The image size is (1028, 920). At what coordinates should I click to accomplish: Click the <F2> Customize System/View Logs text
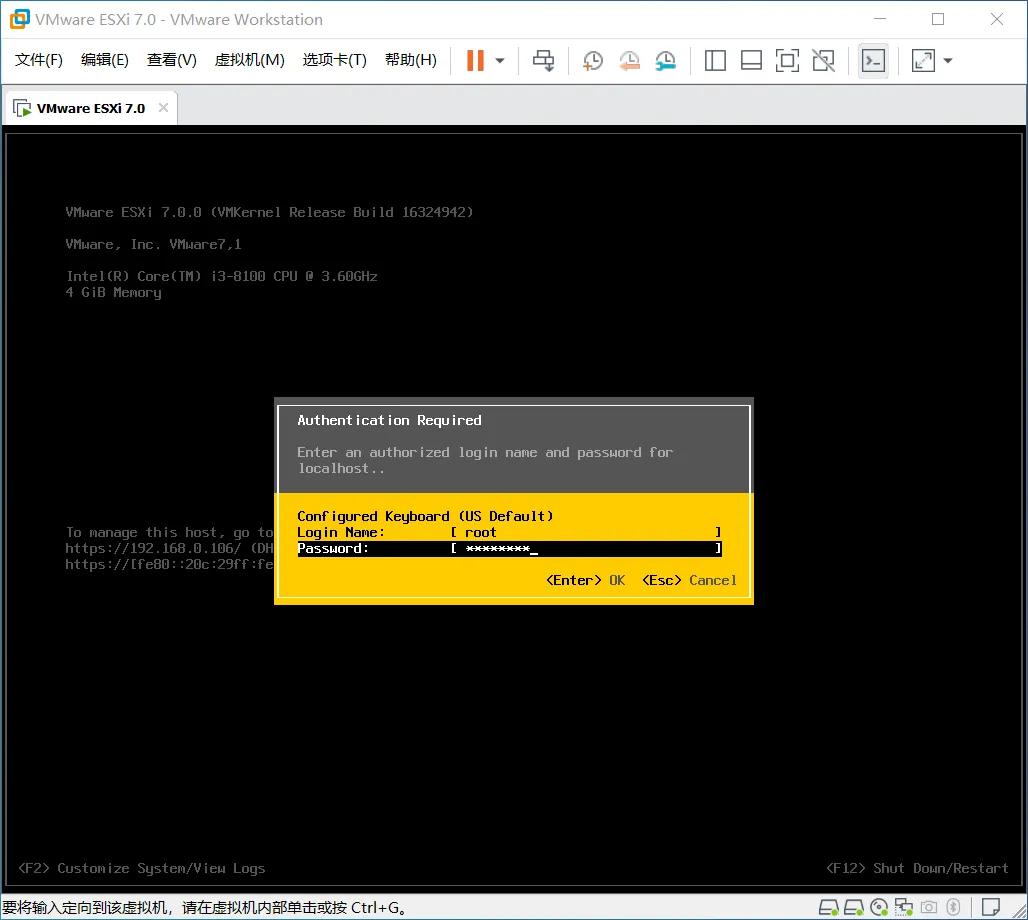pos(142,868)
